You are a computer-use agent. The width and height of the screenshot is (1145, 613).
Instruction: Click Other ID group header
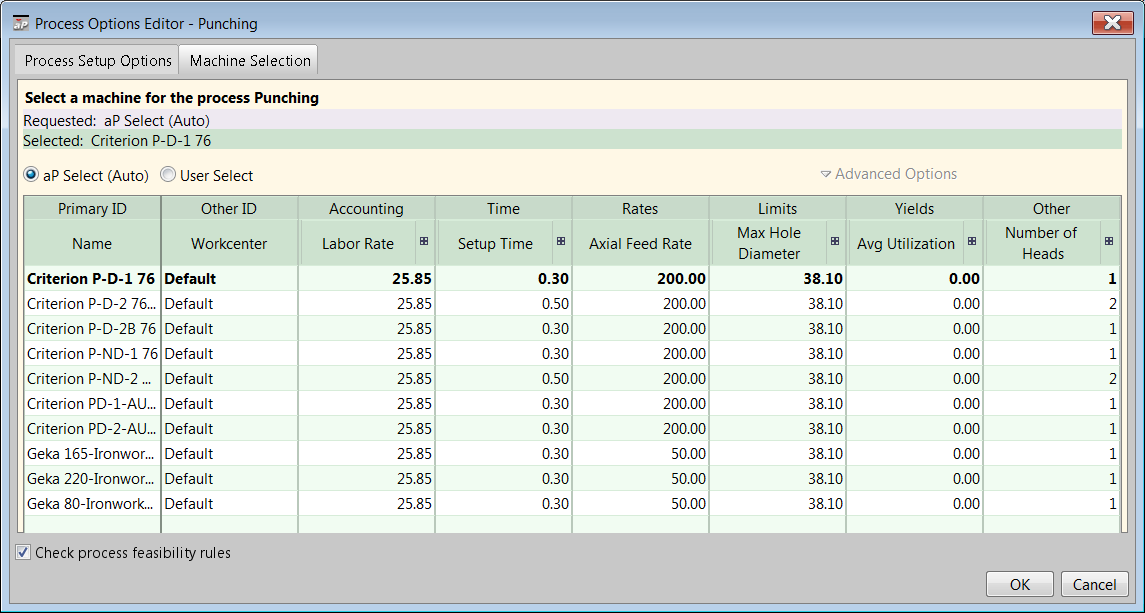coord(229,208)
